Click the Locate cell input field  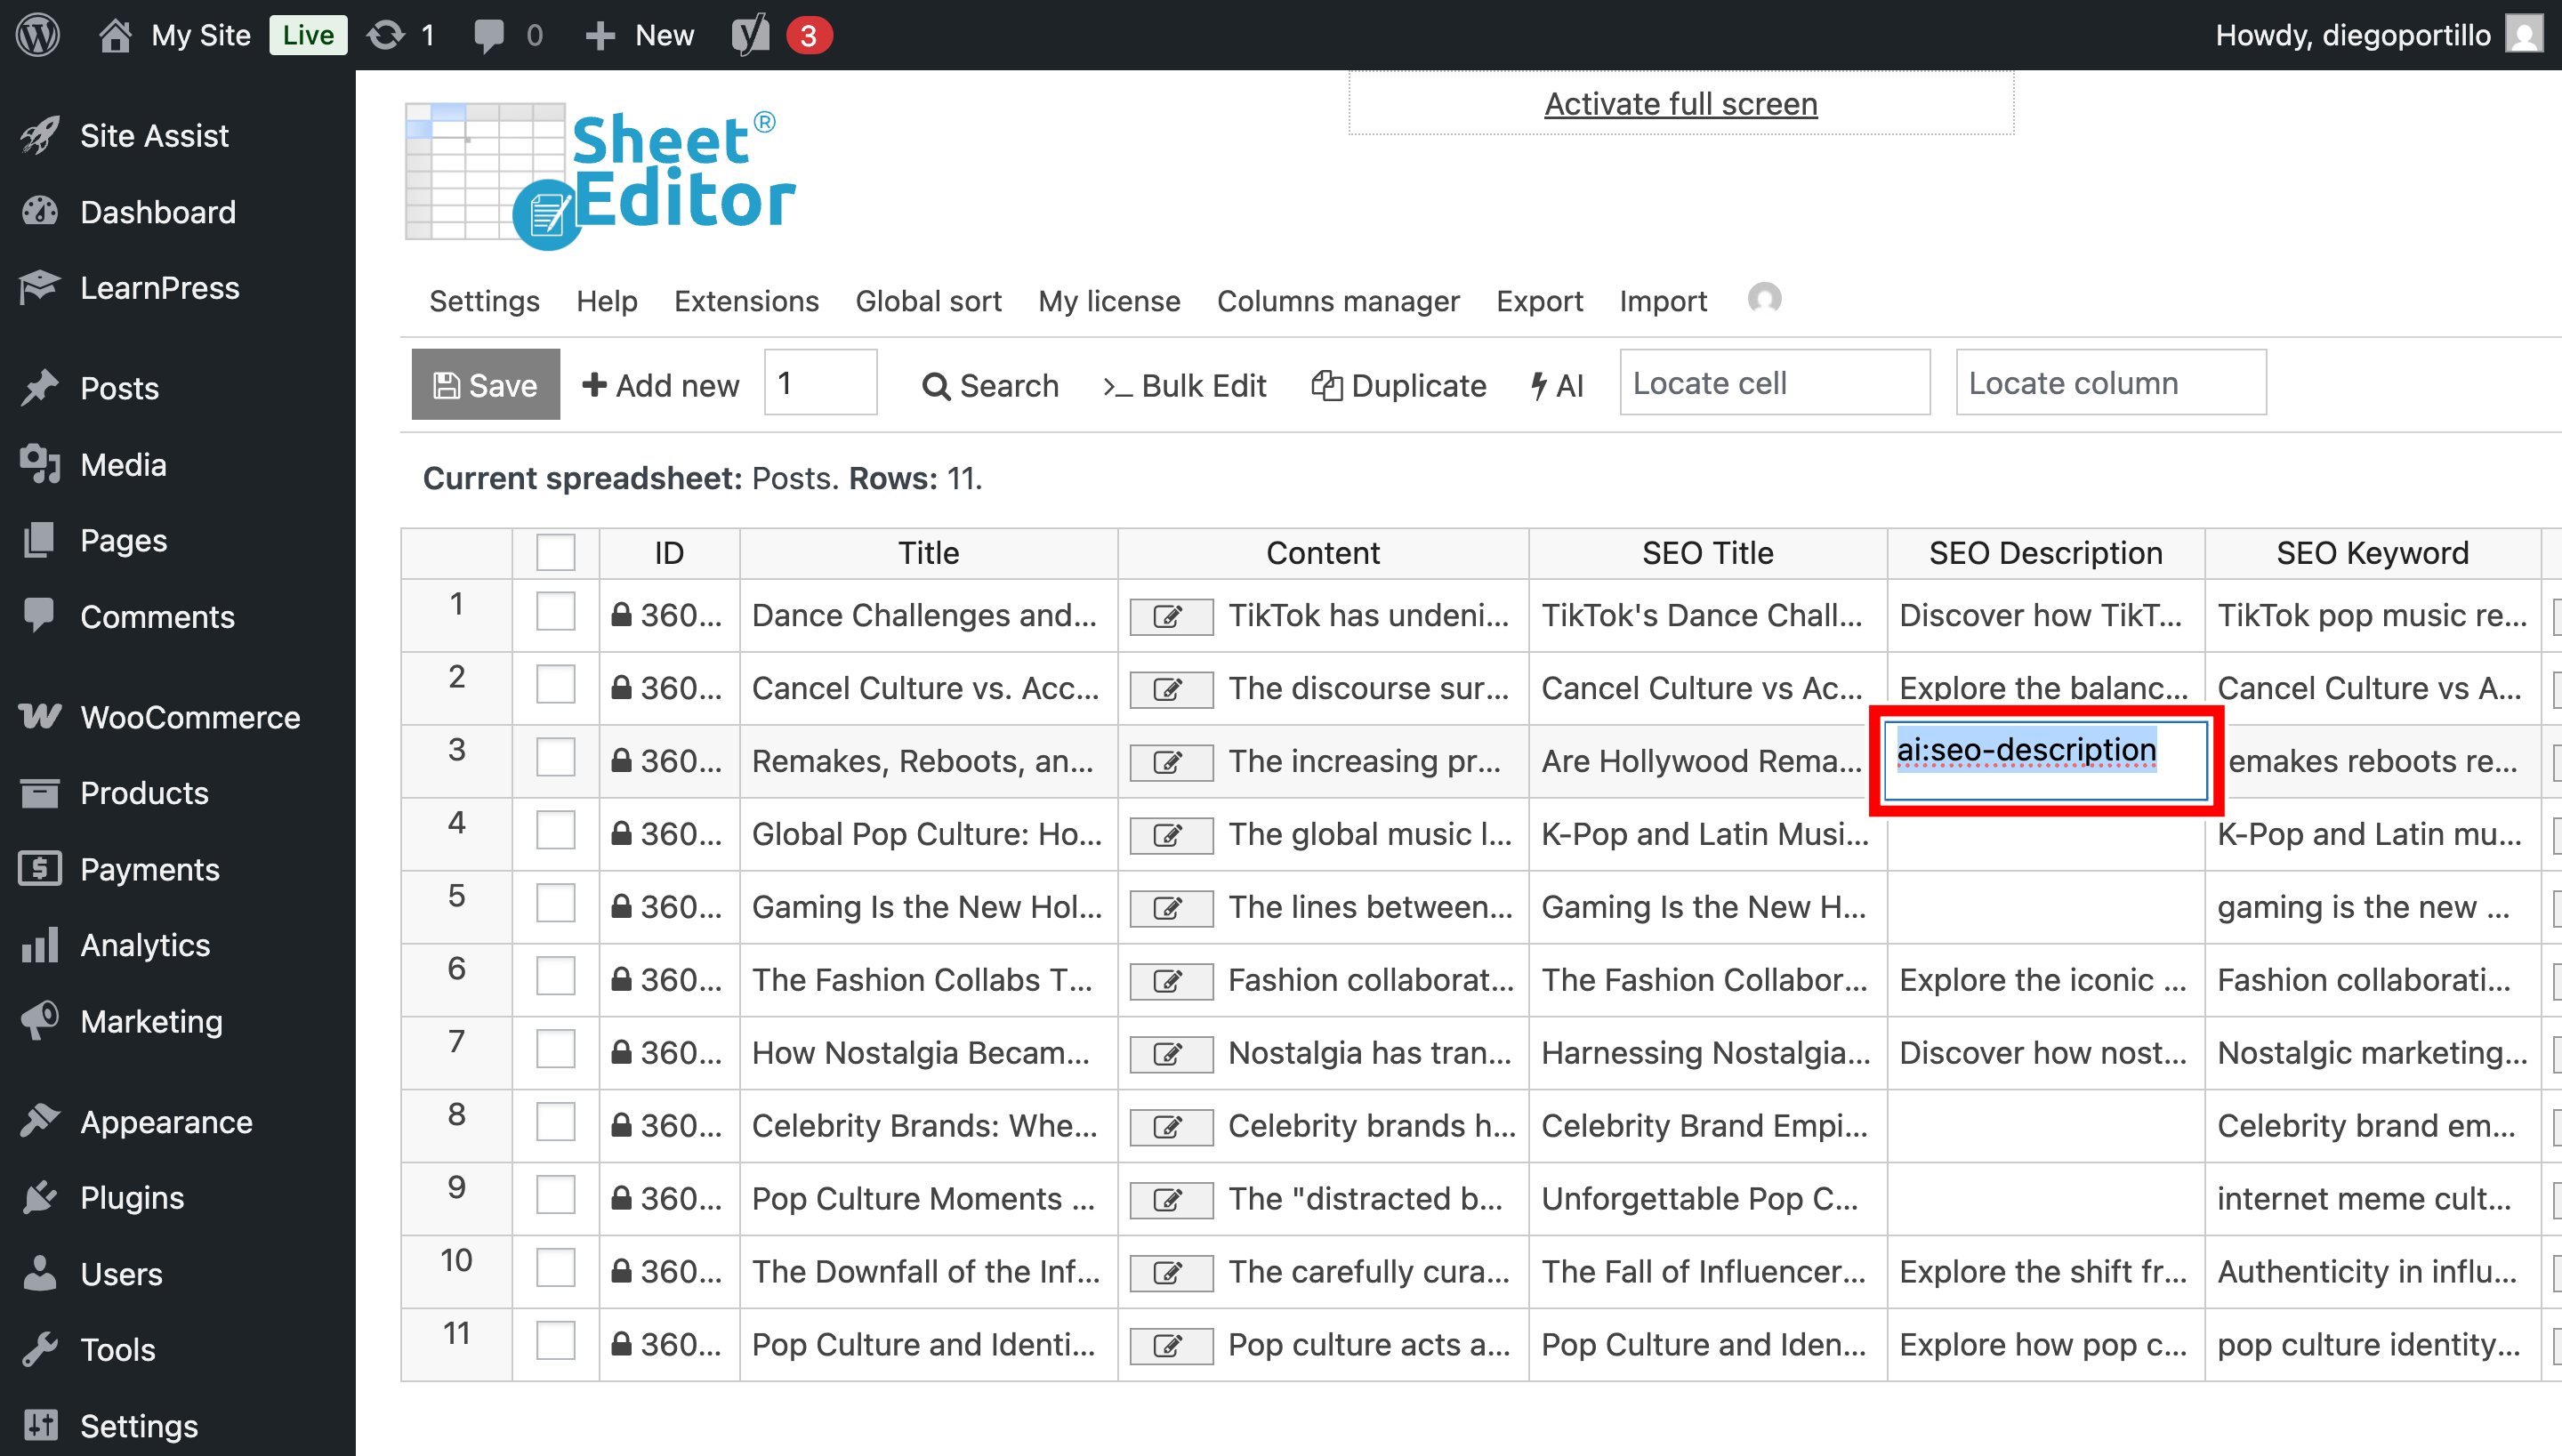tap(1774, 383)
